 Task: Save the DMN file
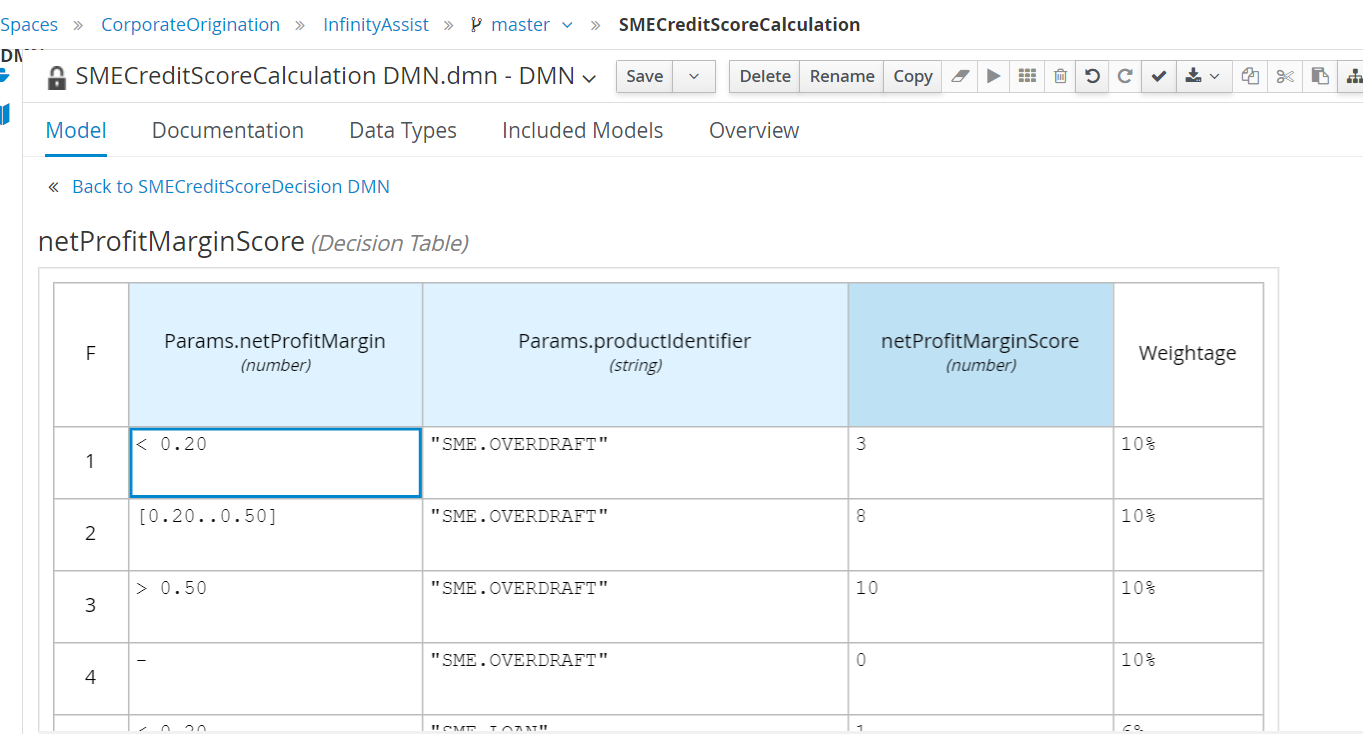click(644, 76)
